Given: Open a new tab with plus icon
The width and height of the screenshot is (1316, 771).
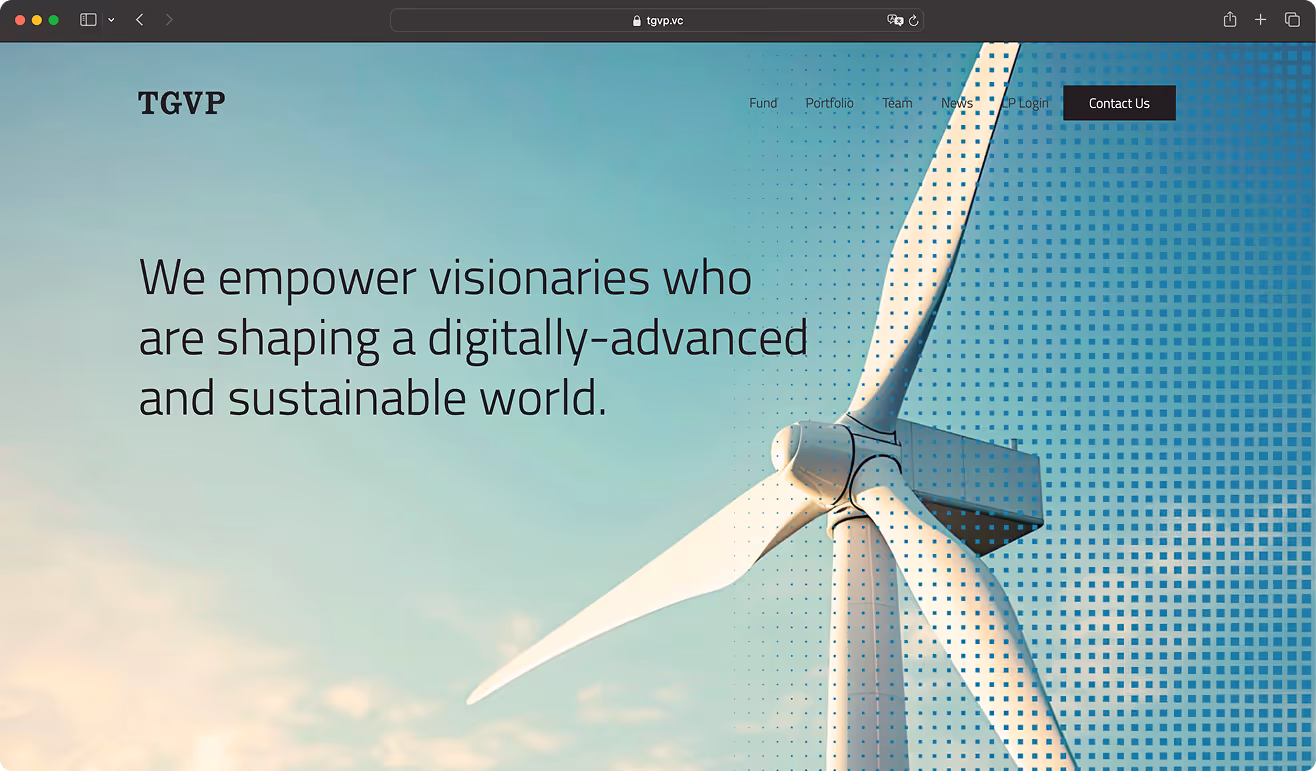Looking at the screenshot, I should pyautogui.click(x=1261, y=20).
